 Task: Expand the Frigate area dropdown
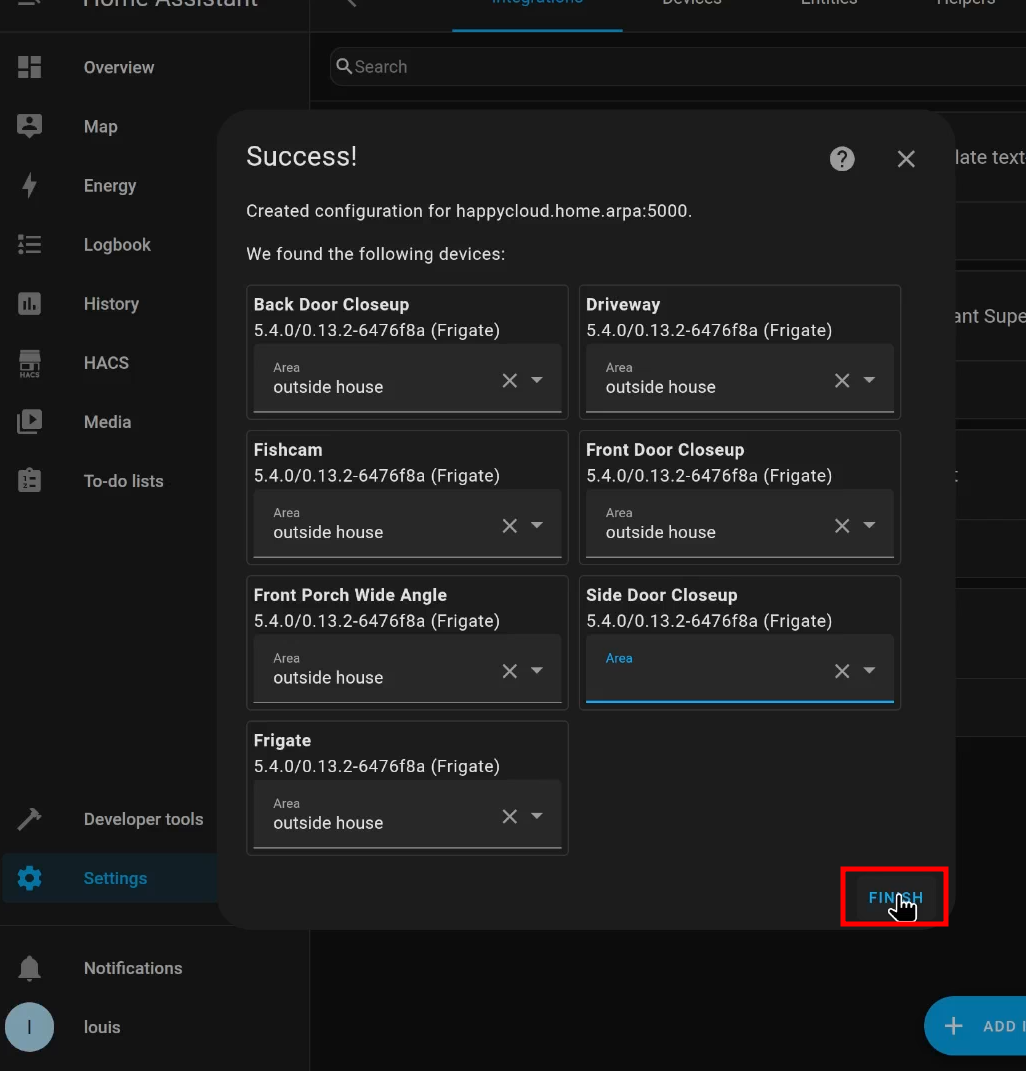pos(537,816)
